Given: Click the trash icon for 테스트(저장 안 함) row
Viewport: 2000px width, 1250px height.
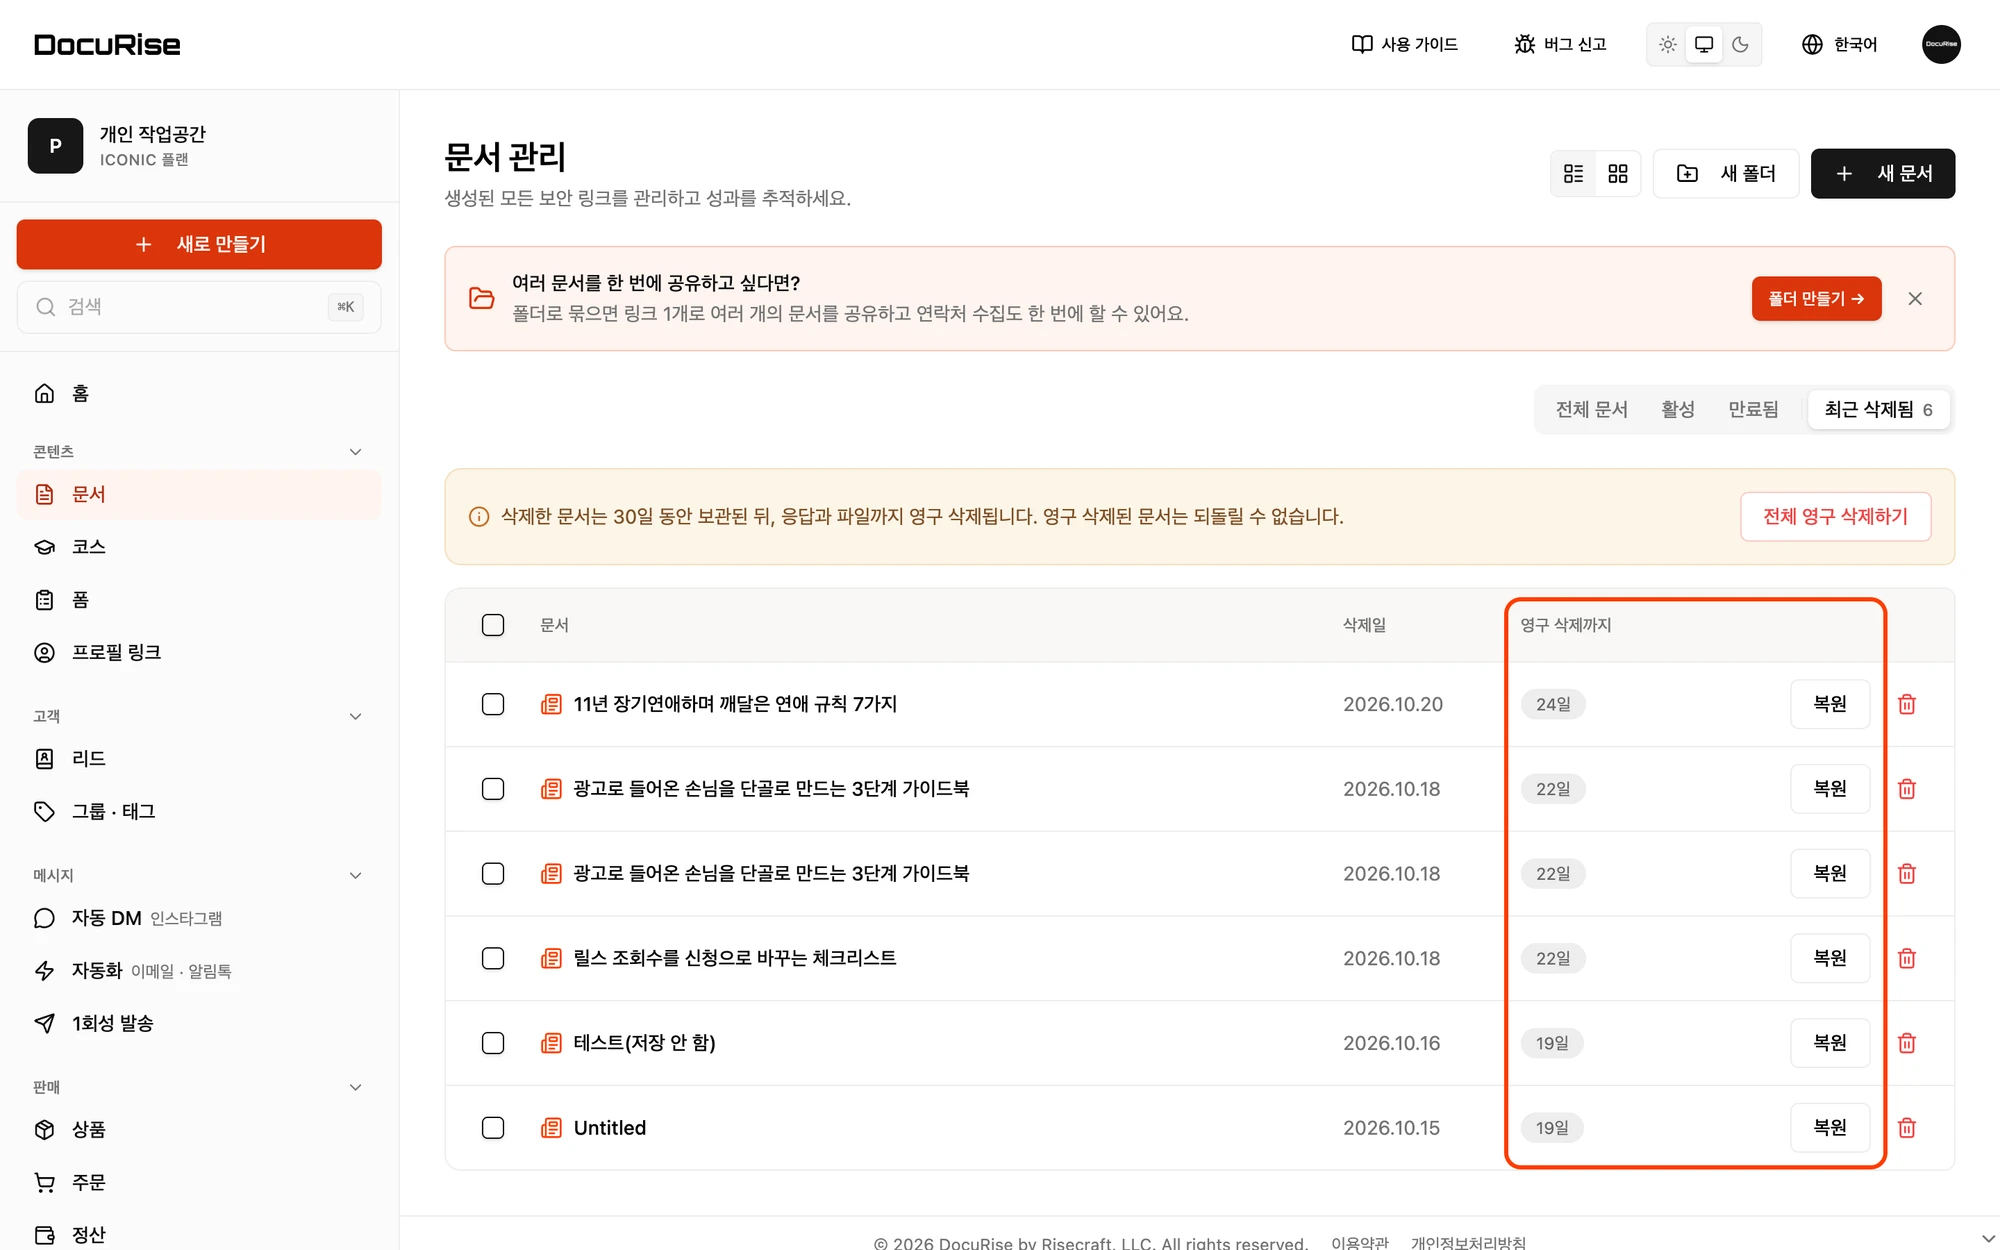Looking at the screenshot, I should pyautogui.click(x=1907, y=1043).
